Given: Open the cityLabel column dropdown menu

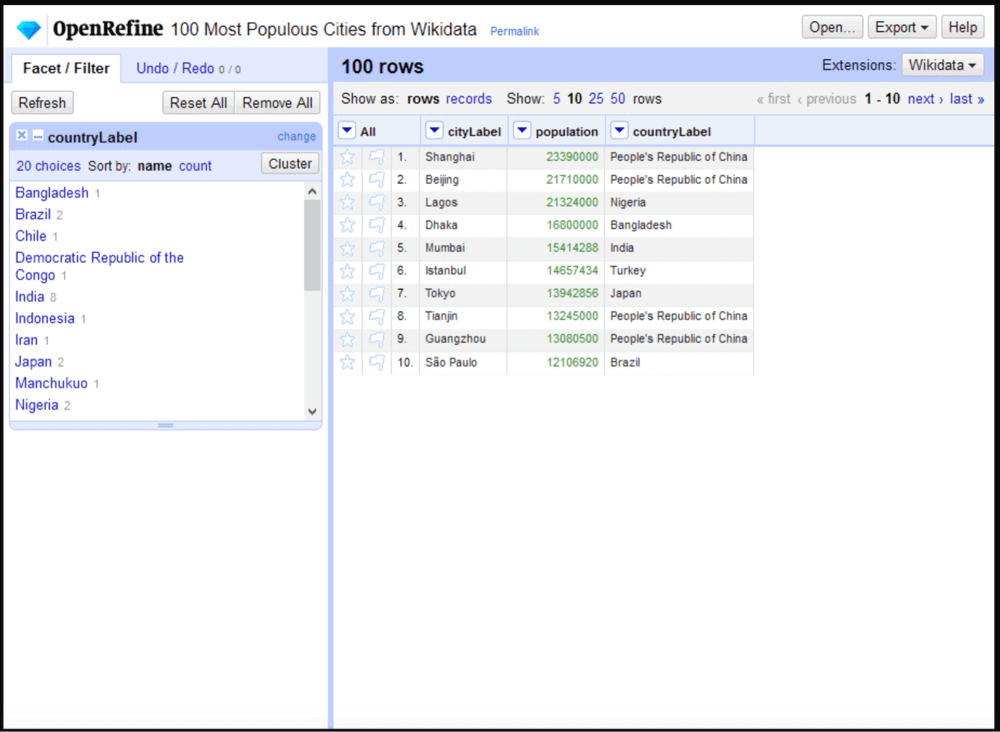Looking at the screenshot, I should pyautogui.click(x=434, y=131).
